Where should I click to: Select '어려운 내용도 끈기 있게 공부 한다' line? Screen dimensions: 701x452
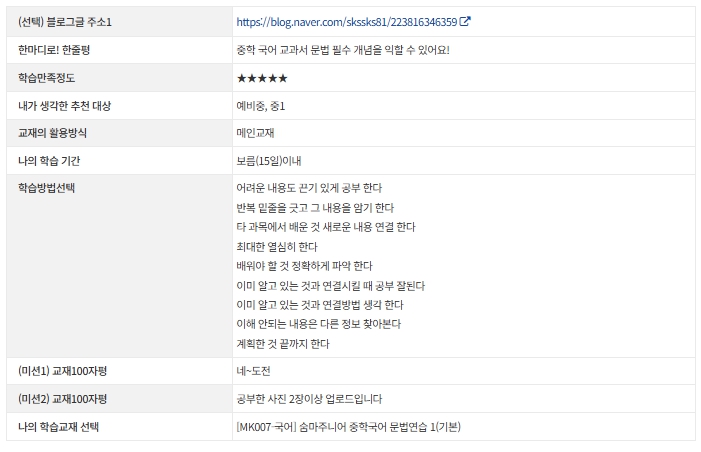(309, 188)
